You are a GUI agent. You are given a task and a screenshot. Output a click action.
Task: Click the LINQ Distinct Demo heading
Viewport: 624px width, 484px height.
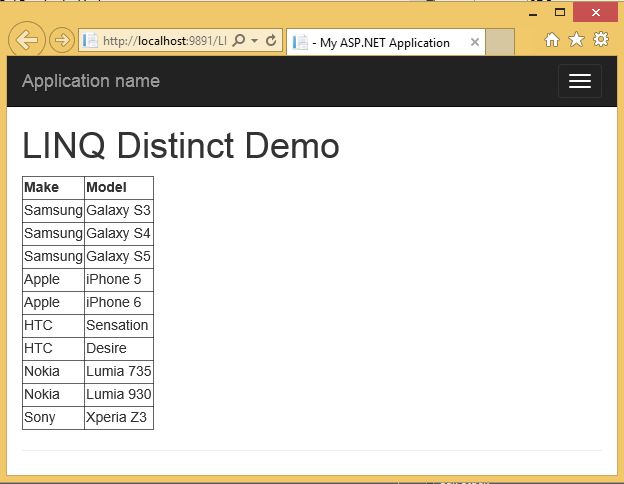pos(181,146)
